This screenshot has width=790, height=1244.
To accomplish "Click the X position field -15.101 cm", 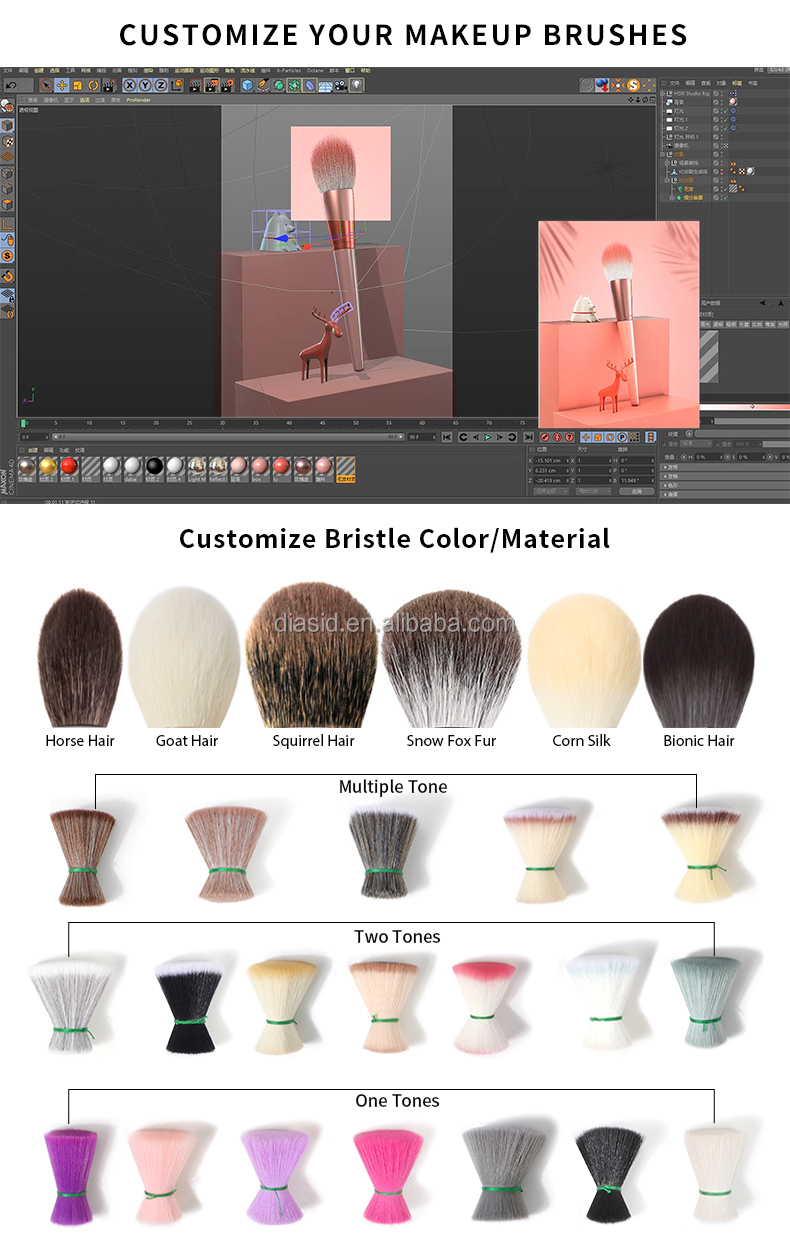I will click(x=552, y=461).
